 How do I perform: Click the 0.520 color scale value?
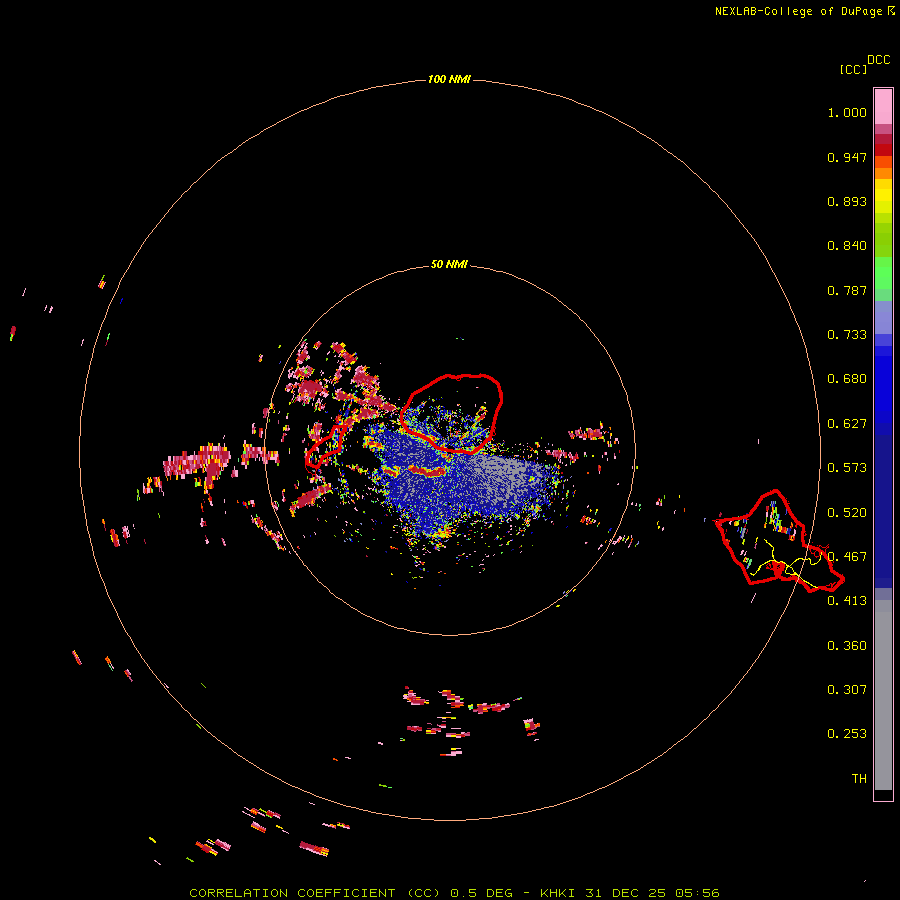click(x=847, y=513)
